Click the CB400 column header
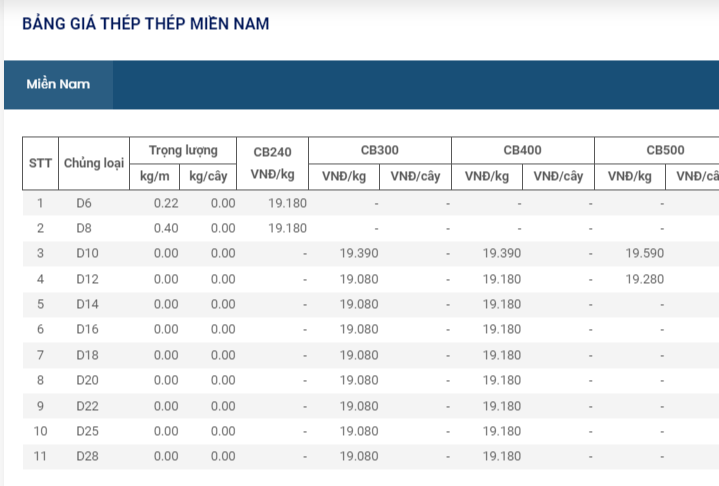 [523, 150]
